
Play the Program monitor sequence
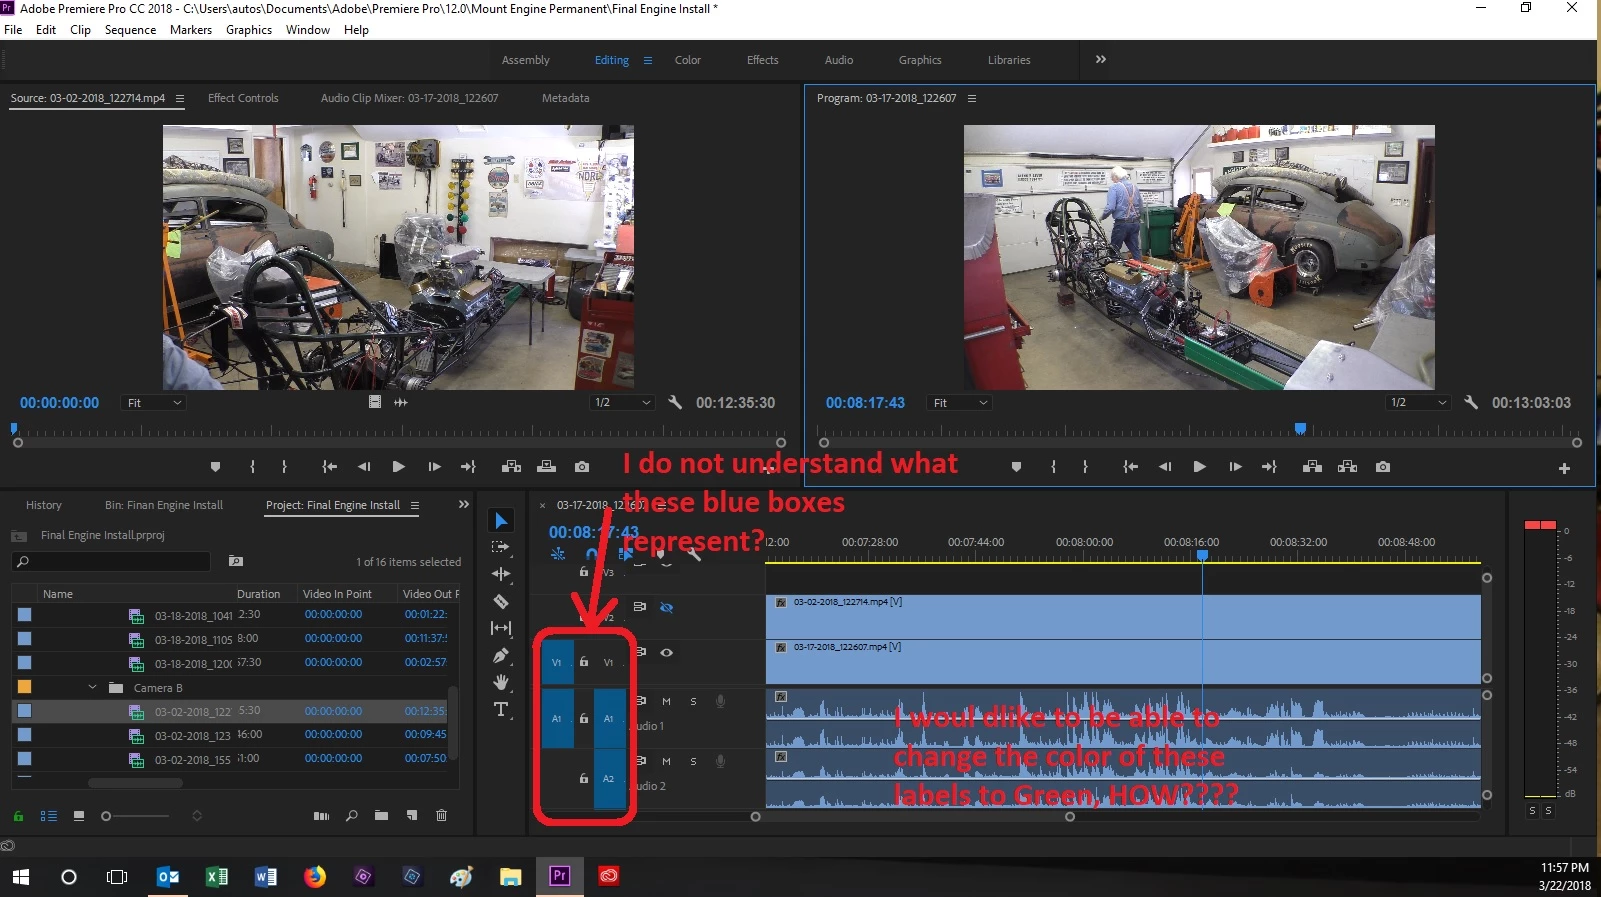click(x=1199, y=467)
